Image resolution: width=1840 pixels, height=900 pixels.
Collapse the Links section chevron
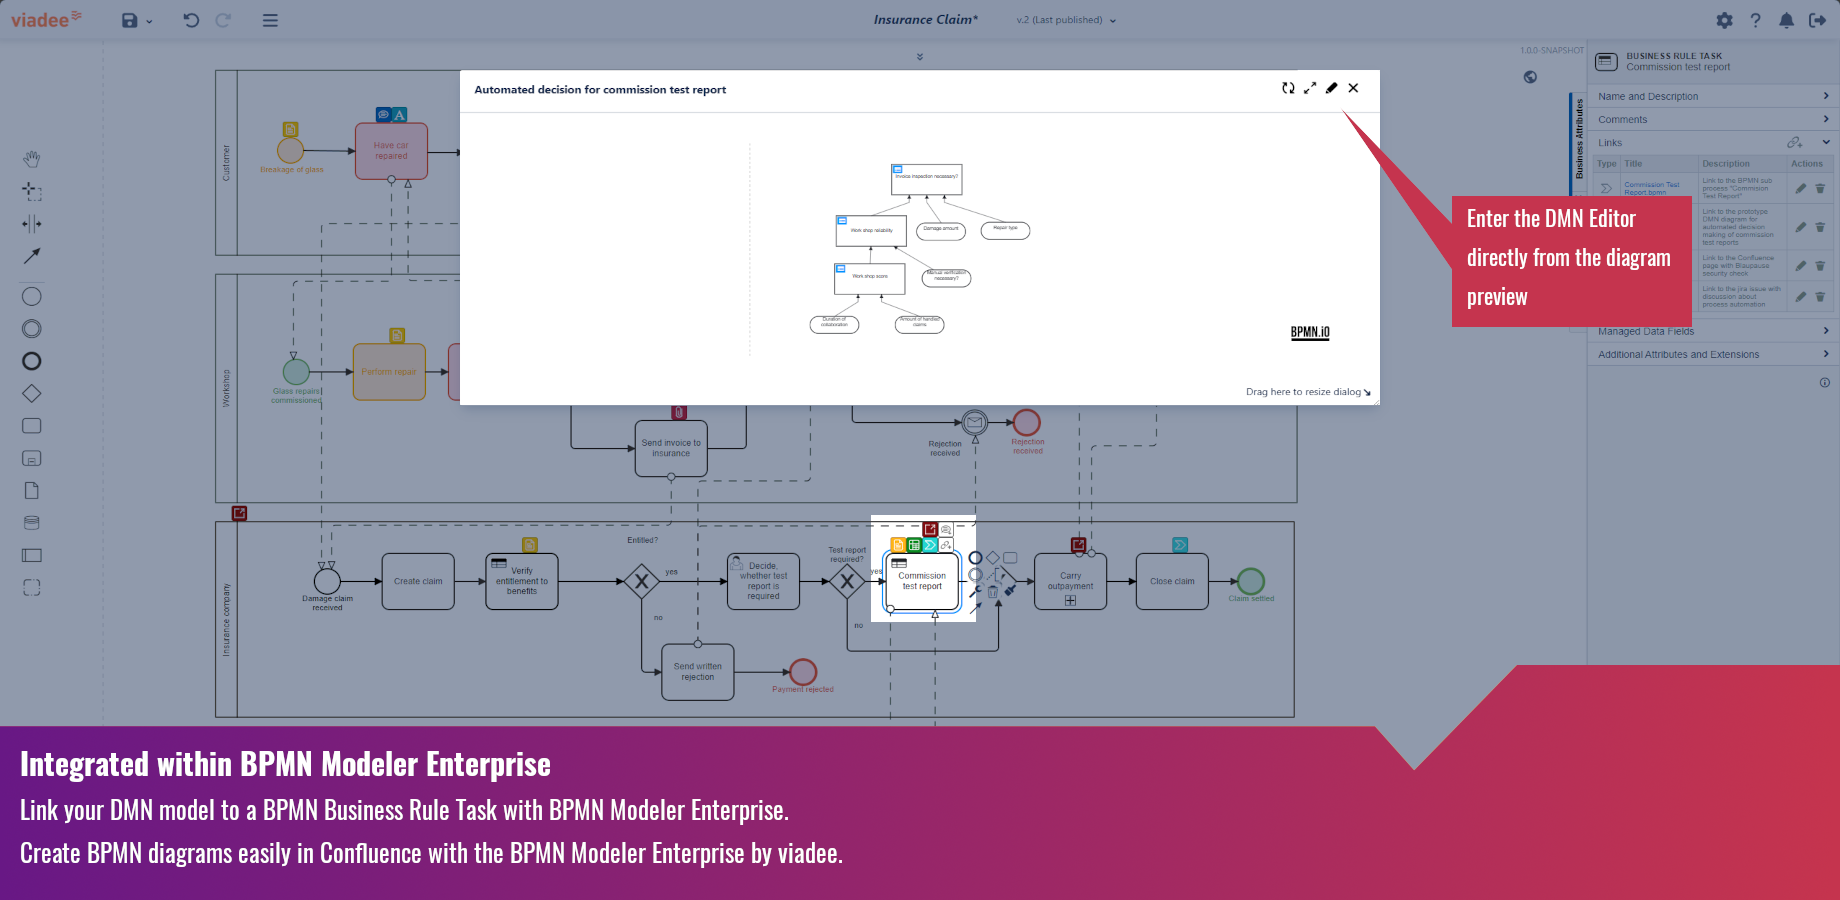point(1826,142)
